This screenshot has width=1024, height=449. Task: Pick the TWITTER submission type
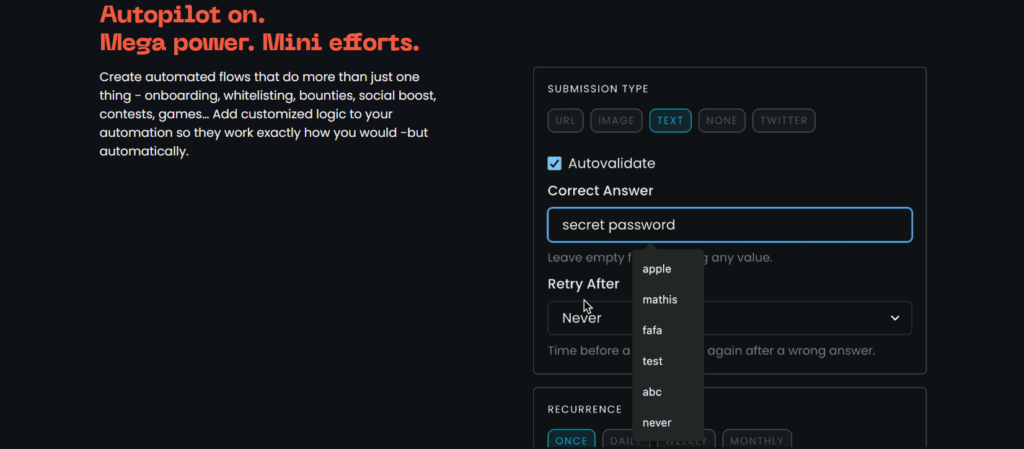(784, 121)
